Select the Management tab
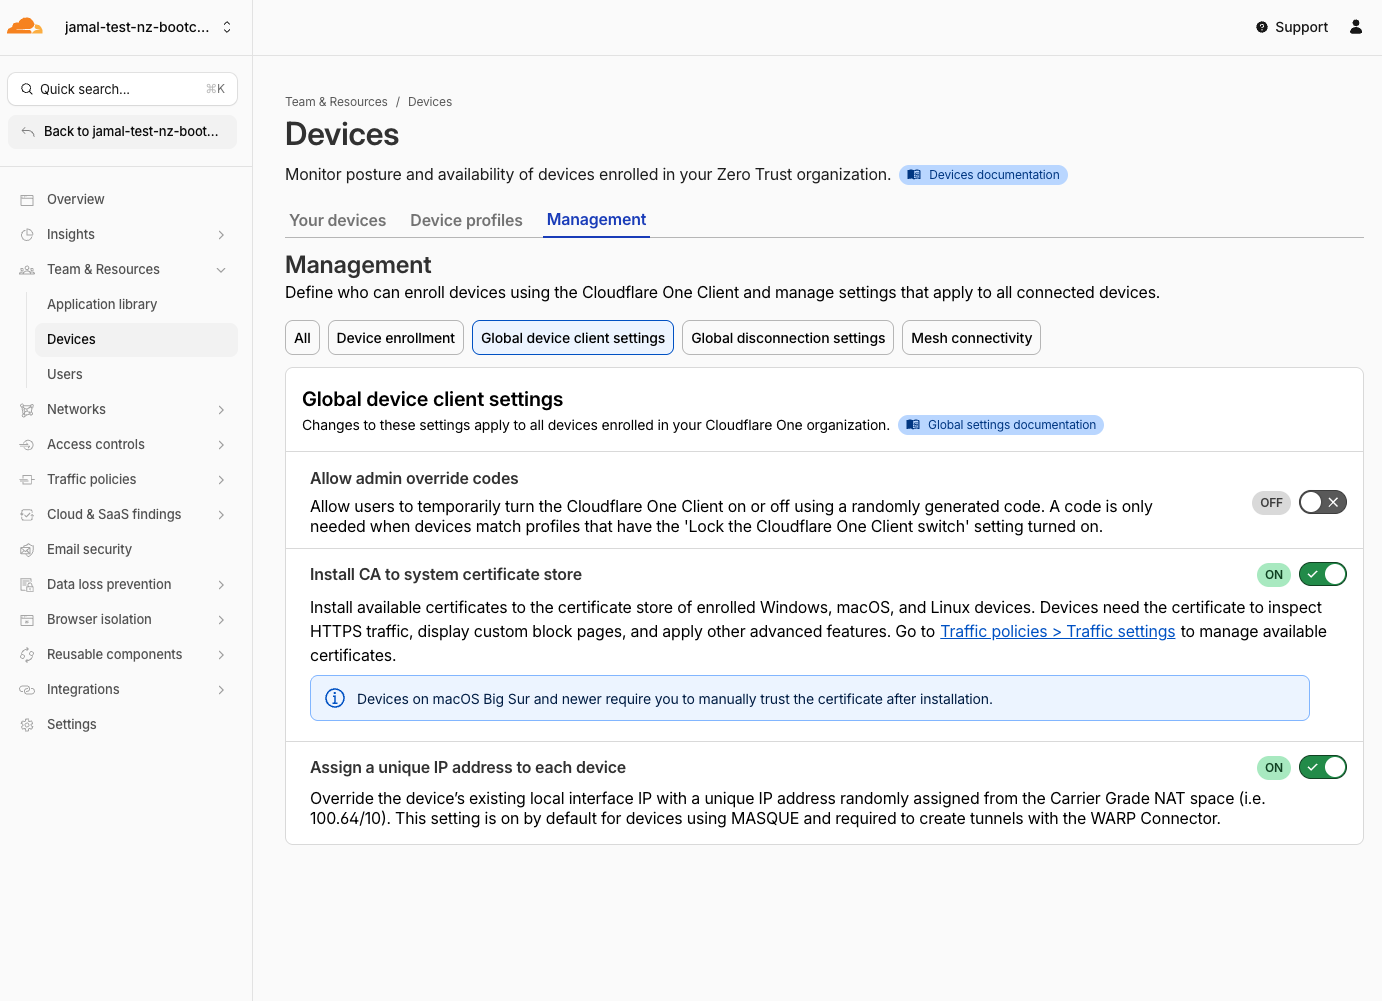This screenshot has width=1382, height=1001. (x=596, y=220)
